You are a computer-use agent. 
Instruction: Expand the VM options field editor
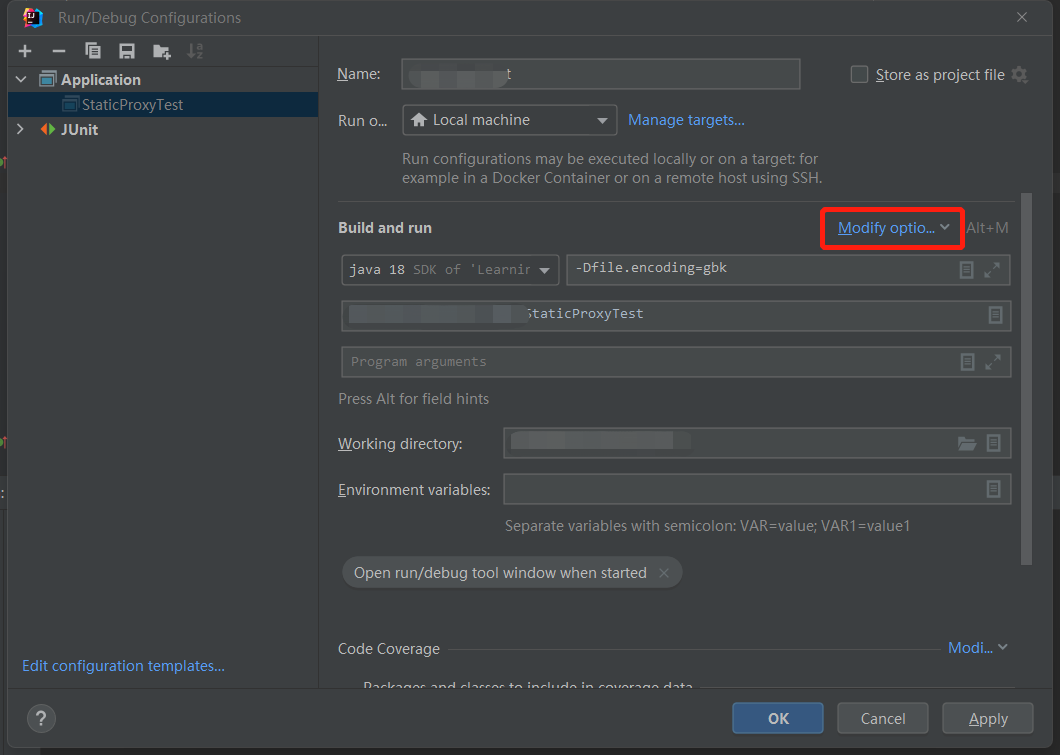tap(992, 270)
